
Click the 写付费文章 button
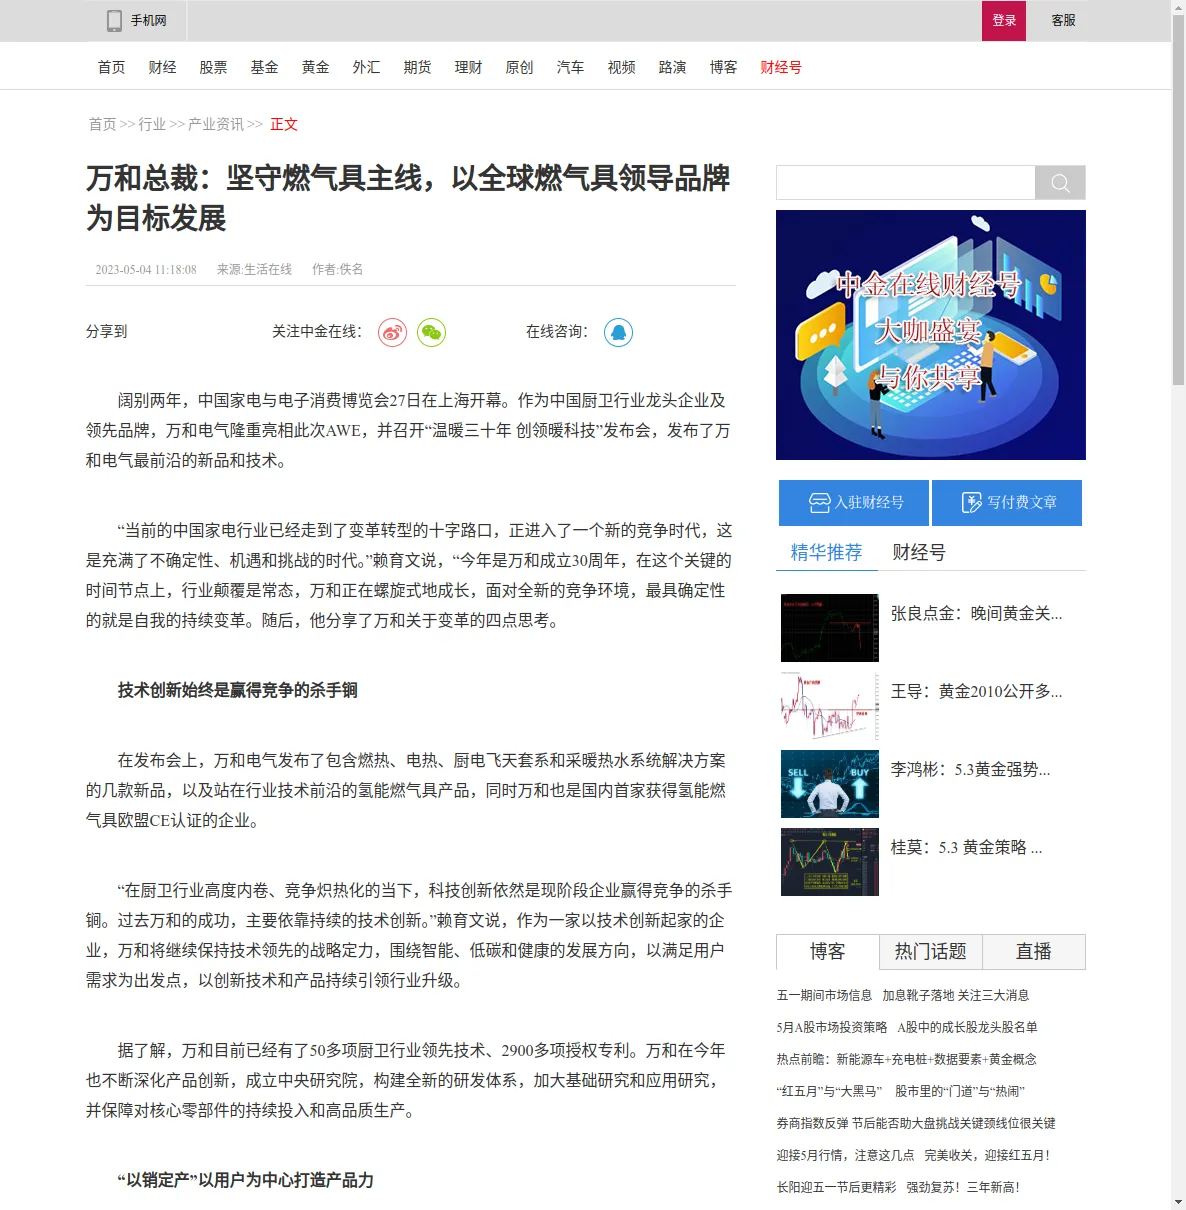1007,503
